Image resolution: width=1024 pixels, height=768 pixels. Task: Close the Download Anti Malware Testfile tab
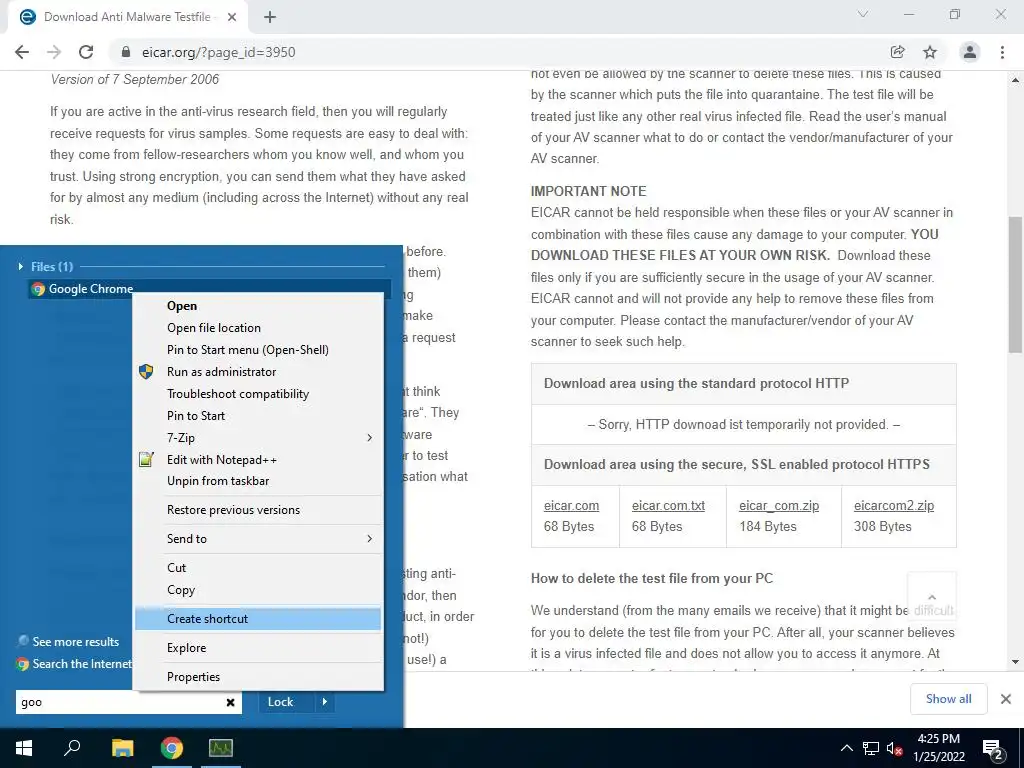coord(232,17)
